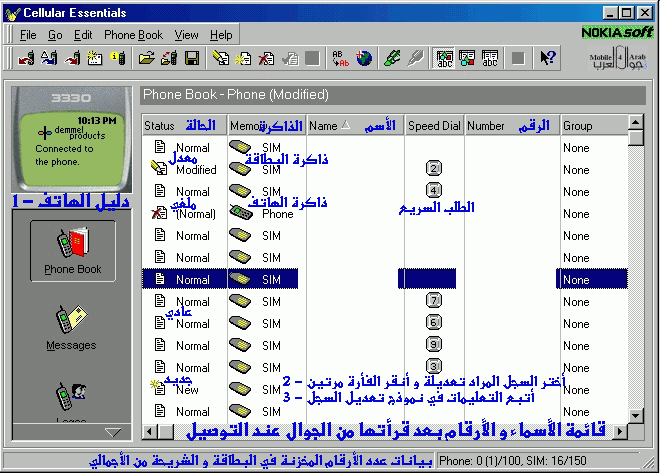Sort by the Group column header
The width and height of the screenshot is (660, 473).
coord(594,125)
